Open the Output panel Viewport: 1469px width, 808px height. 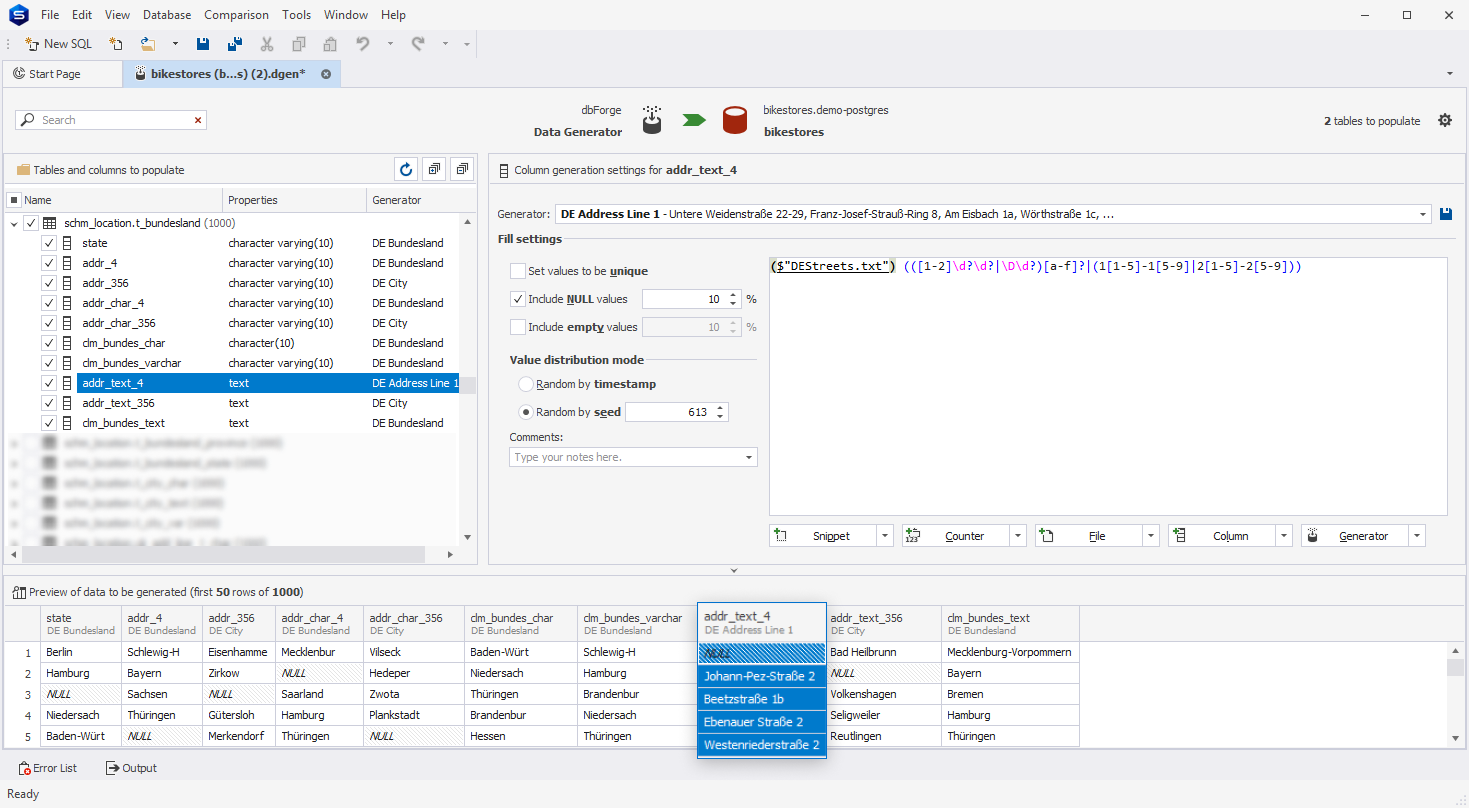[131, 768]
